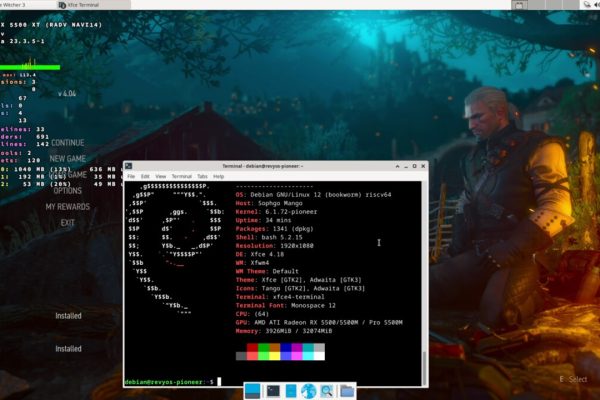Viewport: 600px width, 400px height.
Task: Click the Icons: Tango [GTK2] line
Action: (x=300, y=288)
